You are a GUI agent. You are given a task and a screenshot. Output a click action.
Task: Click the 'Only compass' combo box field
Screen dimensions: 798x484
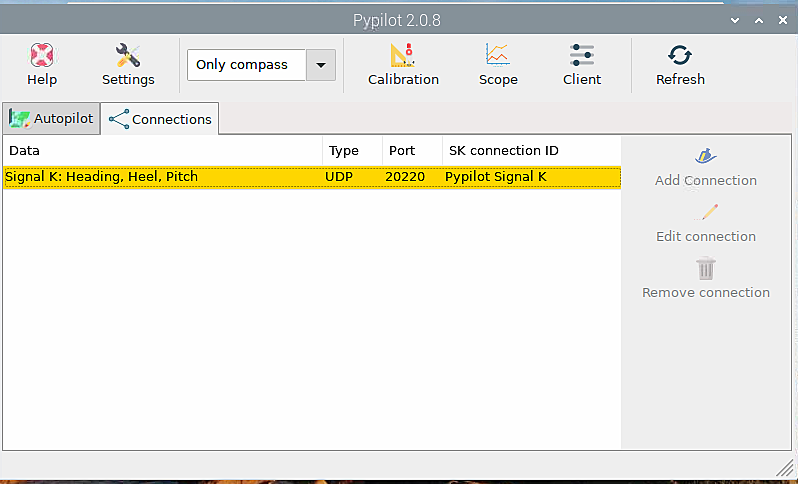(x=245, y=65)
